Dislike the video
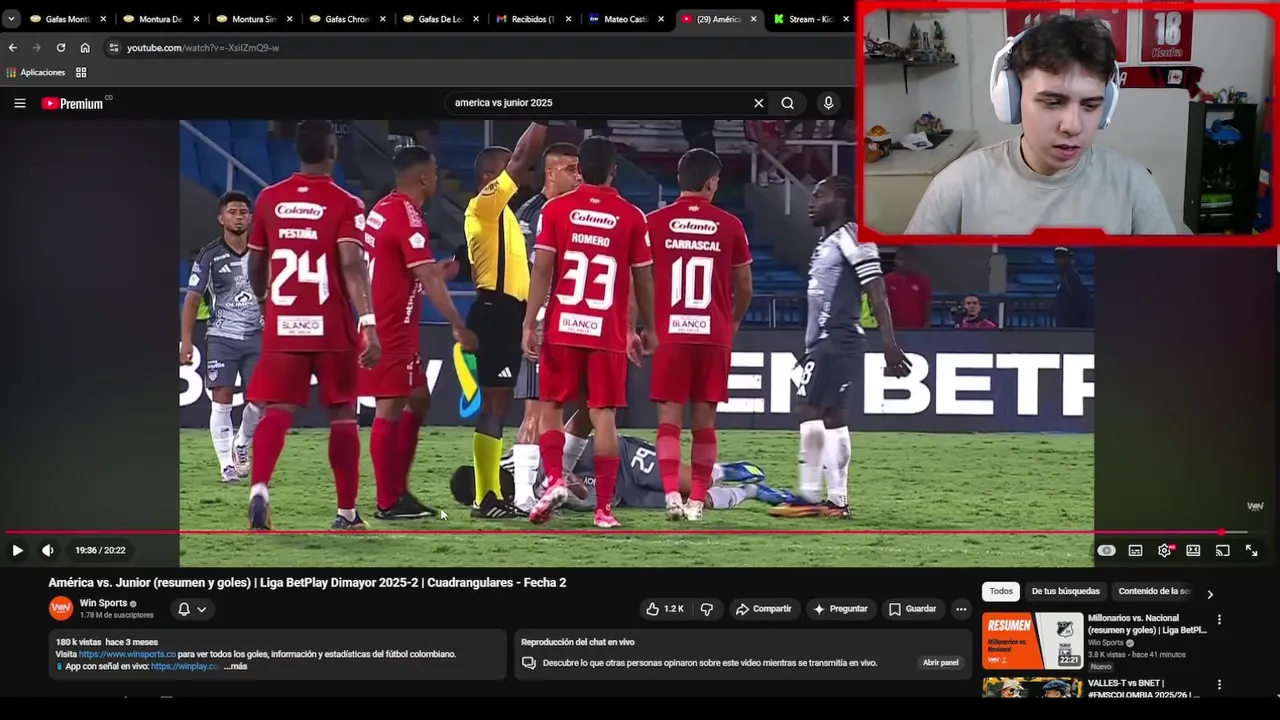The width and height of the screenshot is (1280, 720). [707, 609]
